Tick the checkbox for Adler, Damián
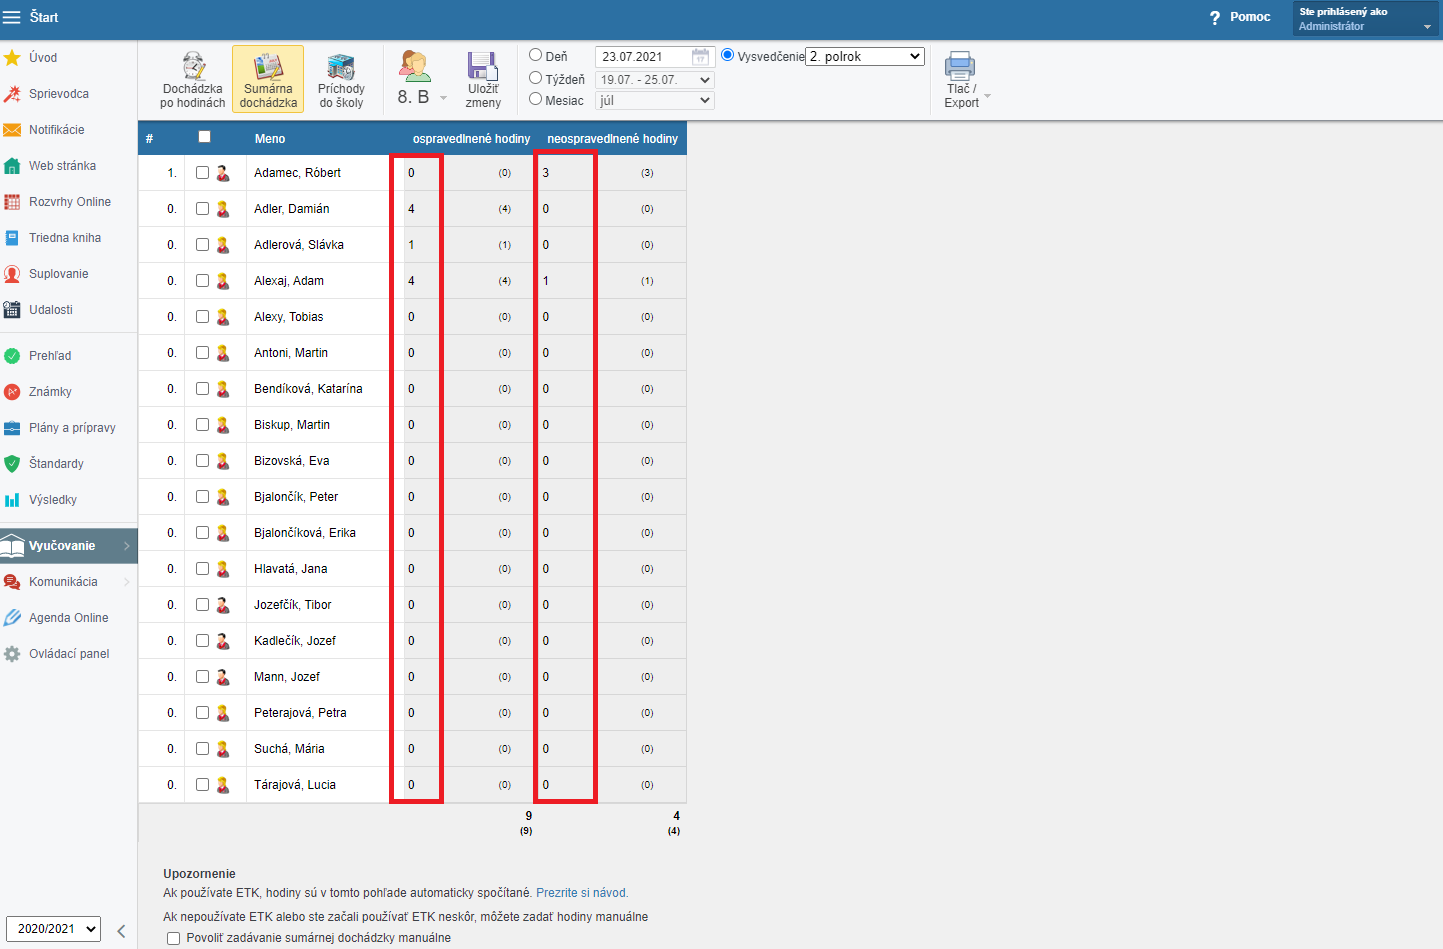This screenshot has width=1443, height=949. coord(203,209)
